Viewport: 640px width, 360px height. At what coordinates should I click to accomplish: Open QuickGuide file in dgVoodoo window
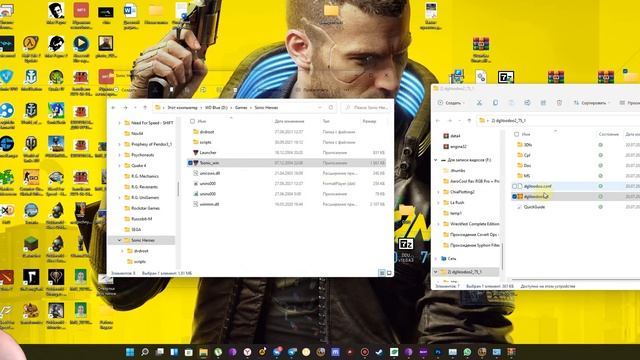pos(534,207)
